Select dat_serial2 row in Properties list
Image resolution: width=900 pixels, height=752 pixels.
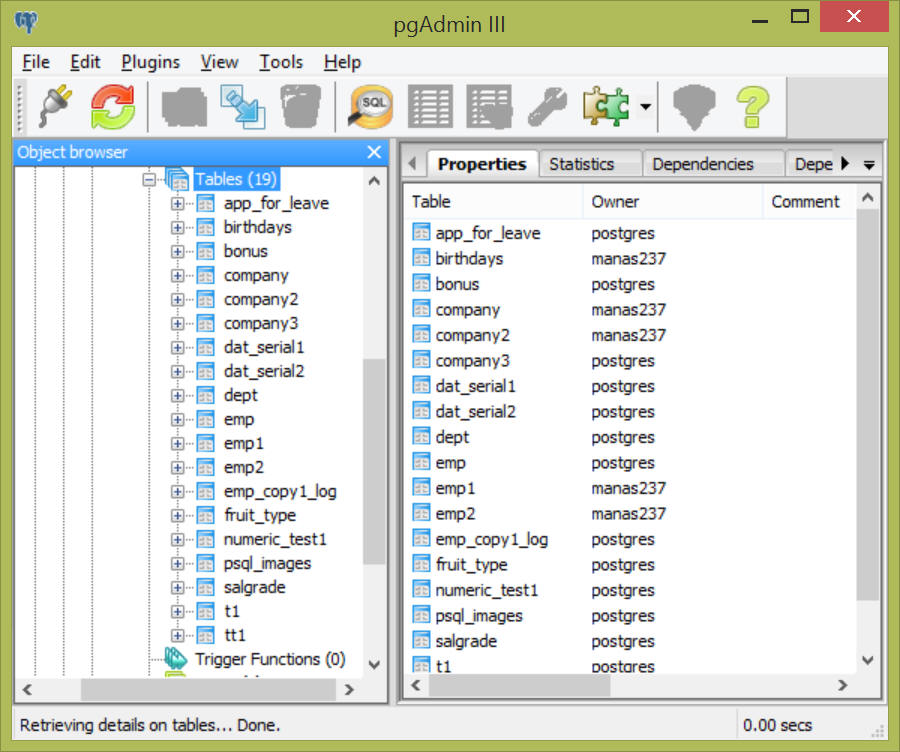629,412
